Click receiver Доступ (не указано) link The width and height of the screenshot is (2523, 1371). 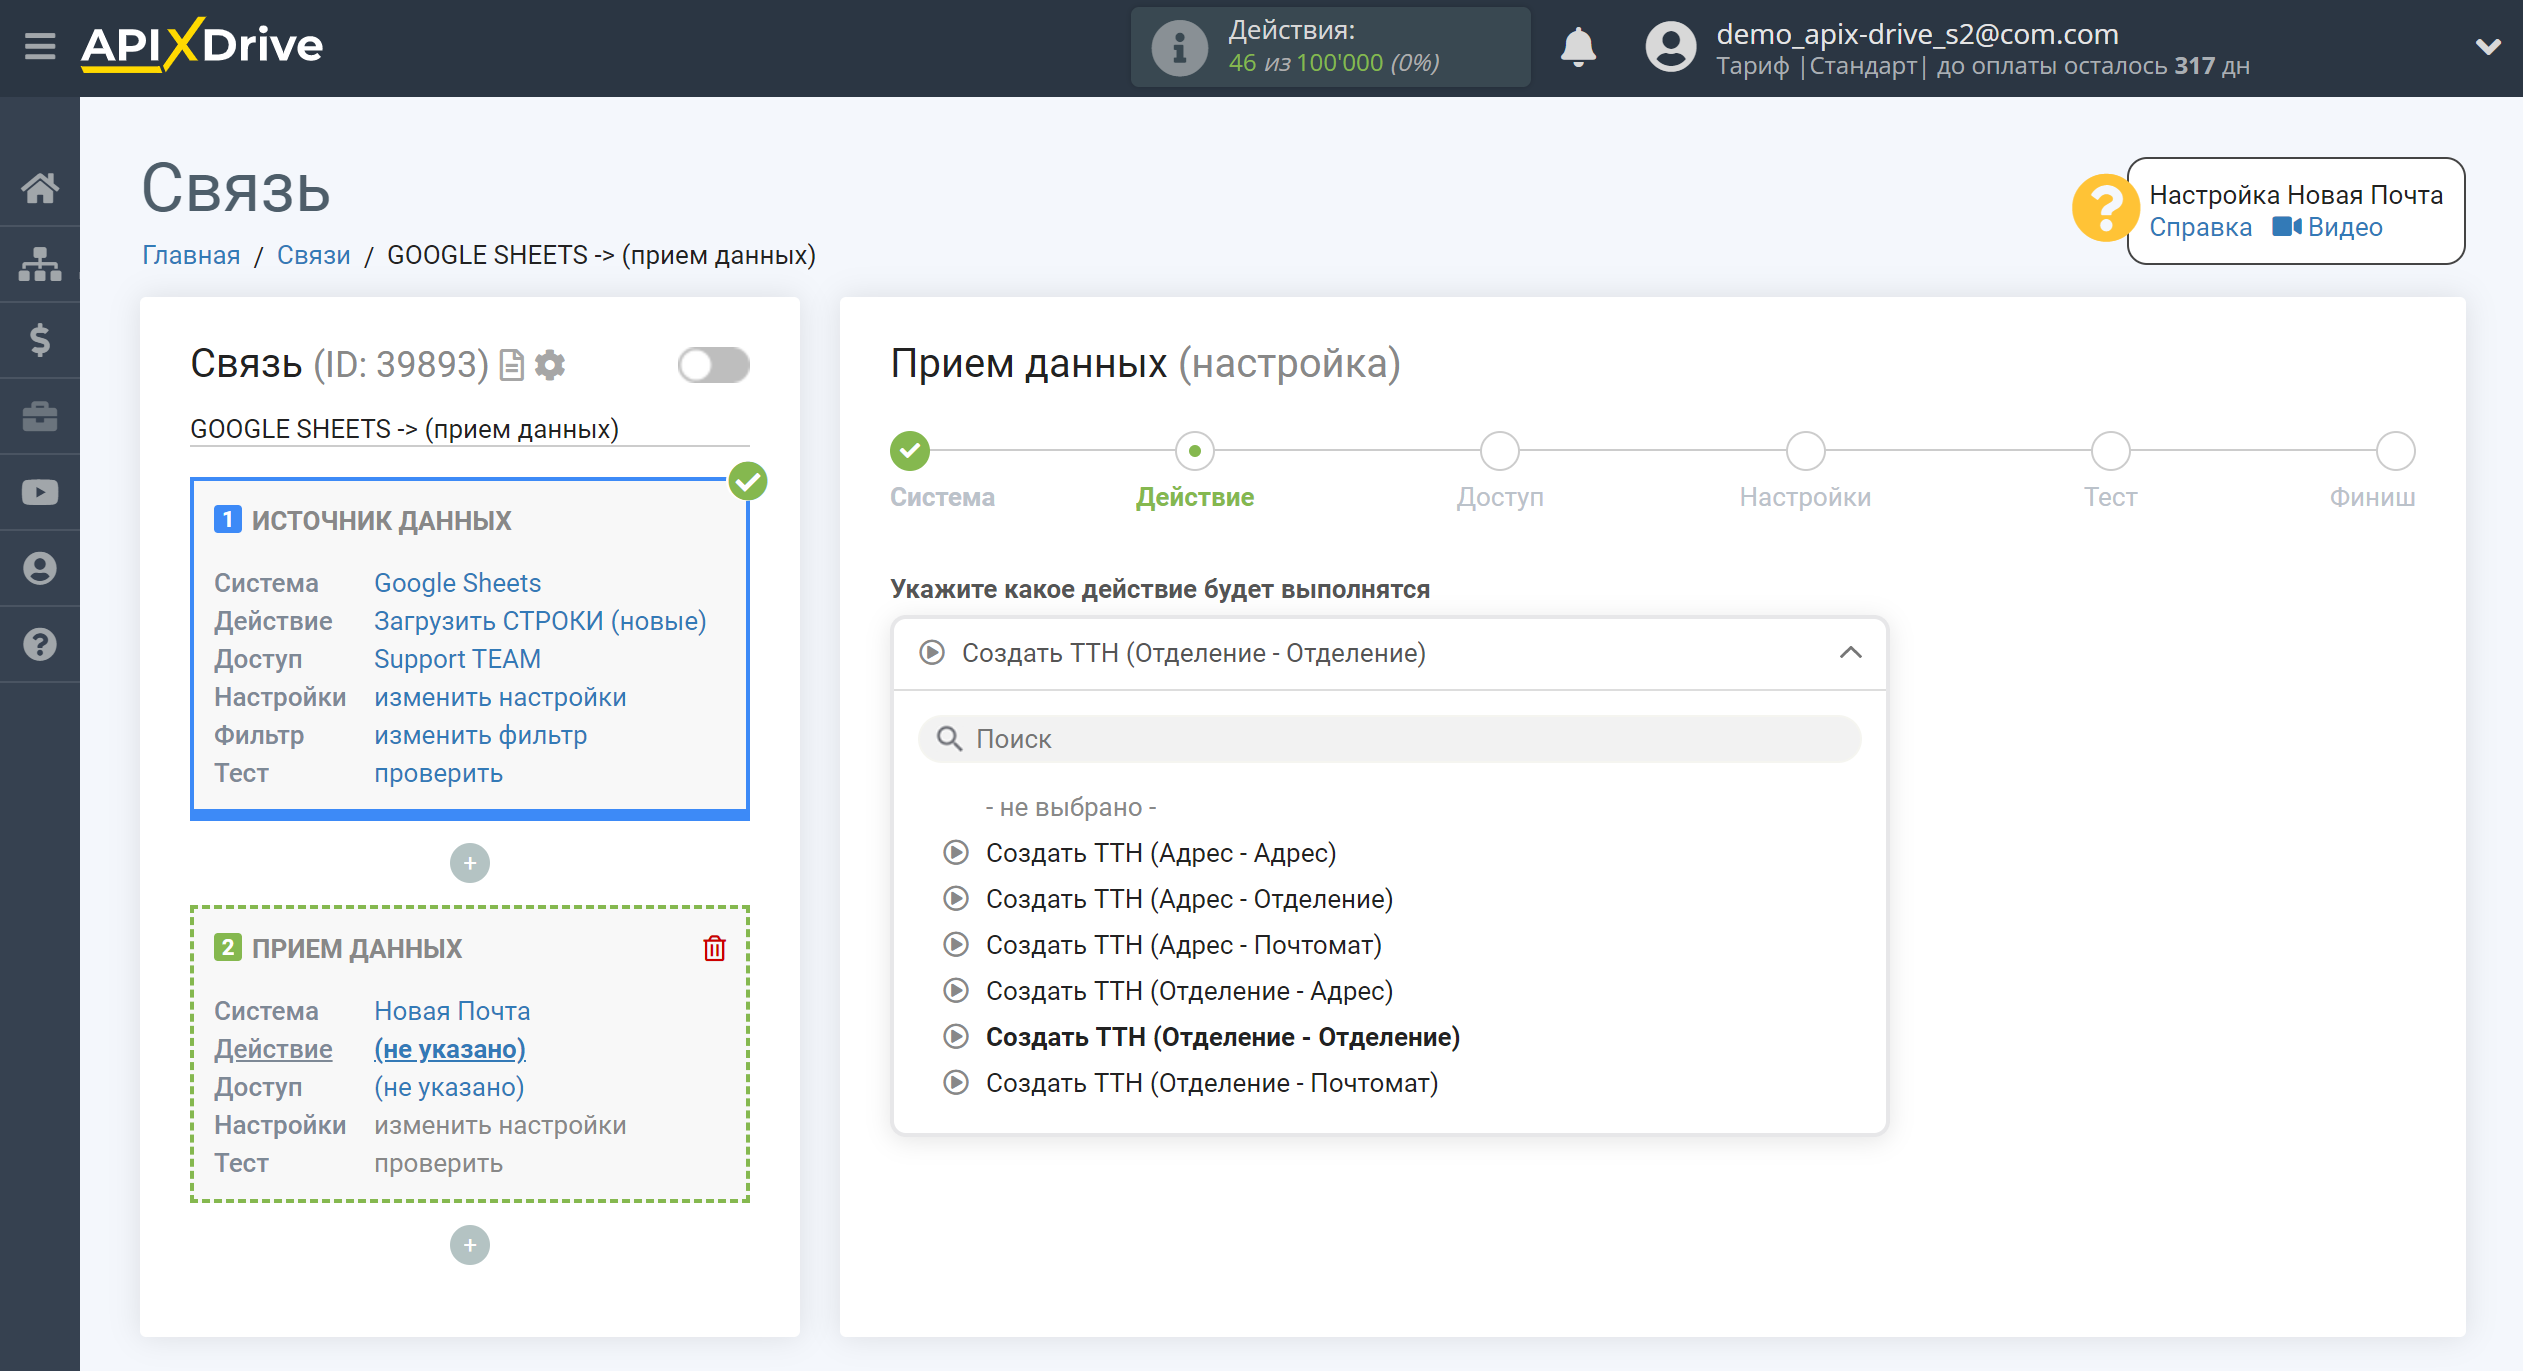[x=449, y=1087]
